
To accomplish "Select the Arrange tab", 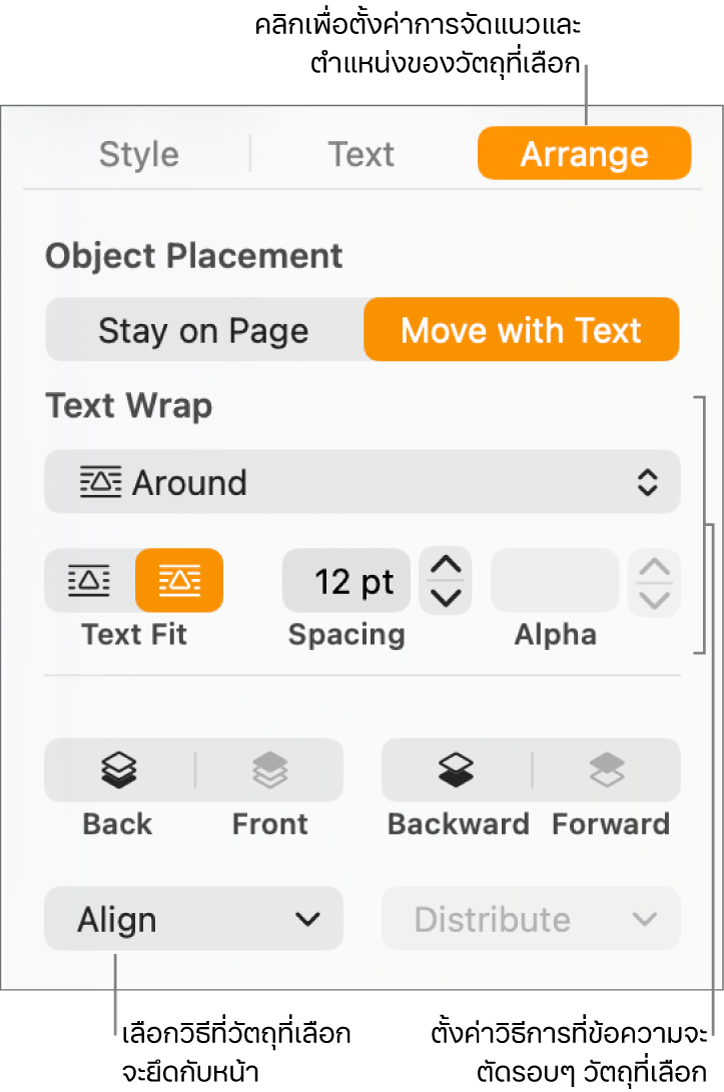I will pyautogui.click(x=584, y=154).
